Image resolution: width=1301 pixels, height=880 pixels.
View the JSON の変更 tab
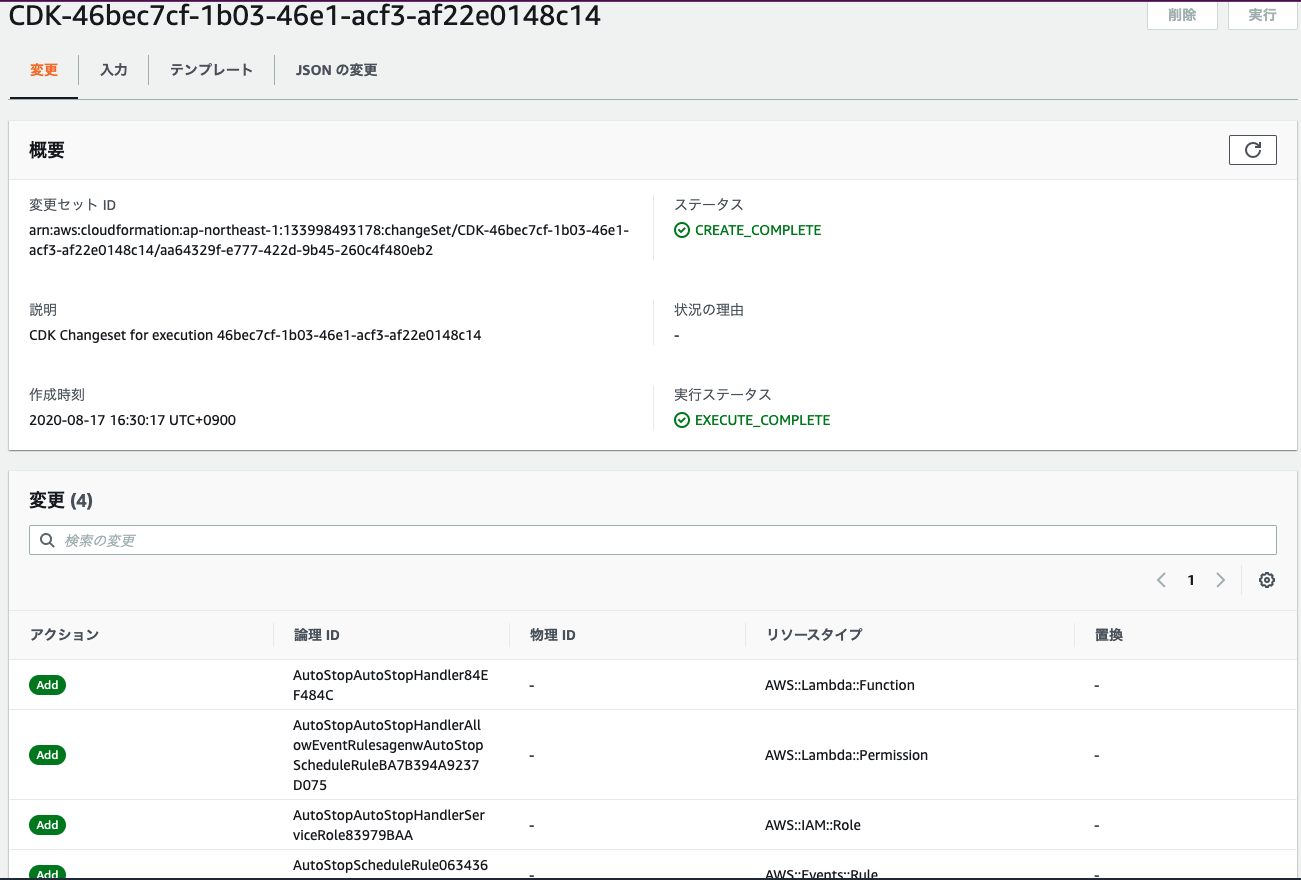pyautogui.click(x=336, y=70)
